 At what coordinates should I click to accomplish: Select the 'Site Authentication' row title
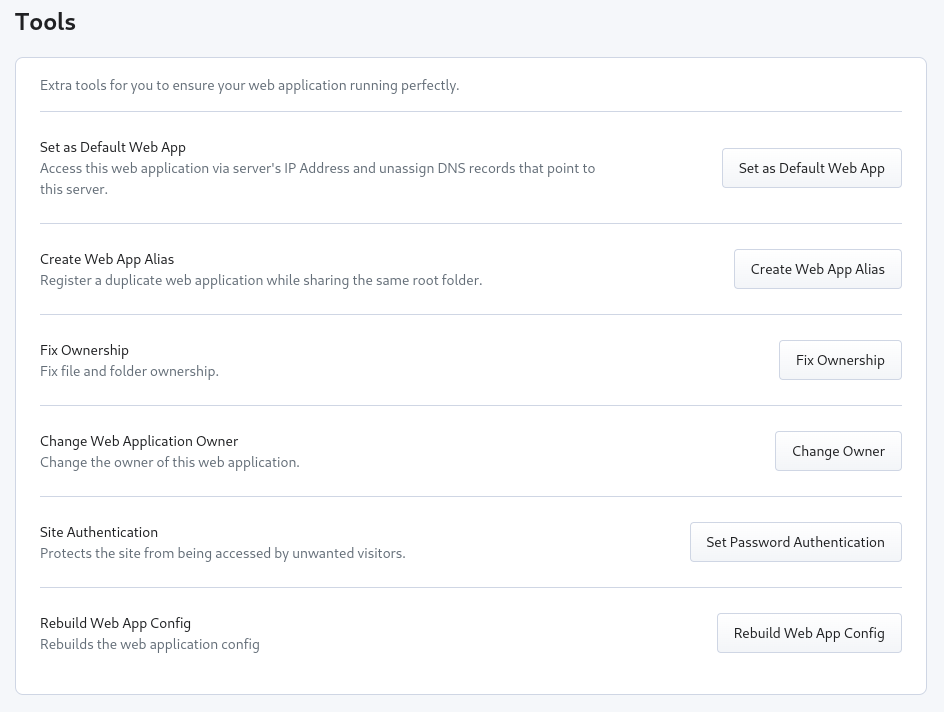pos(99,532)
